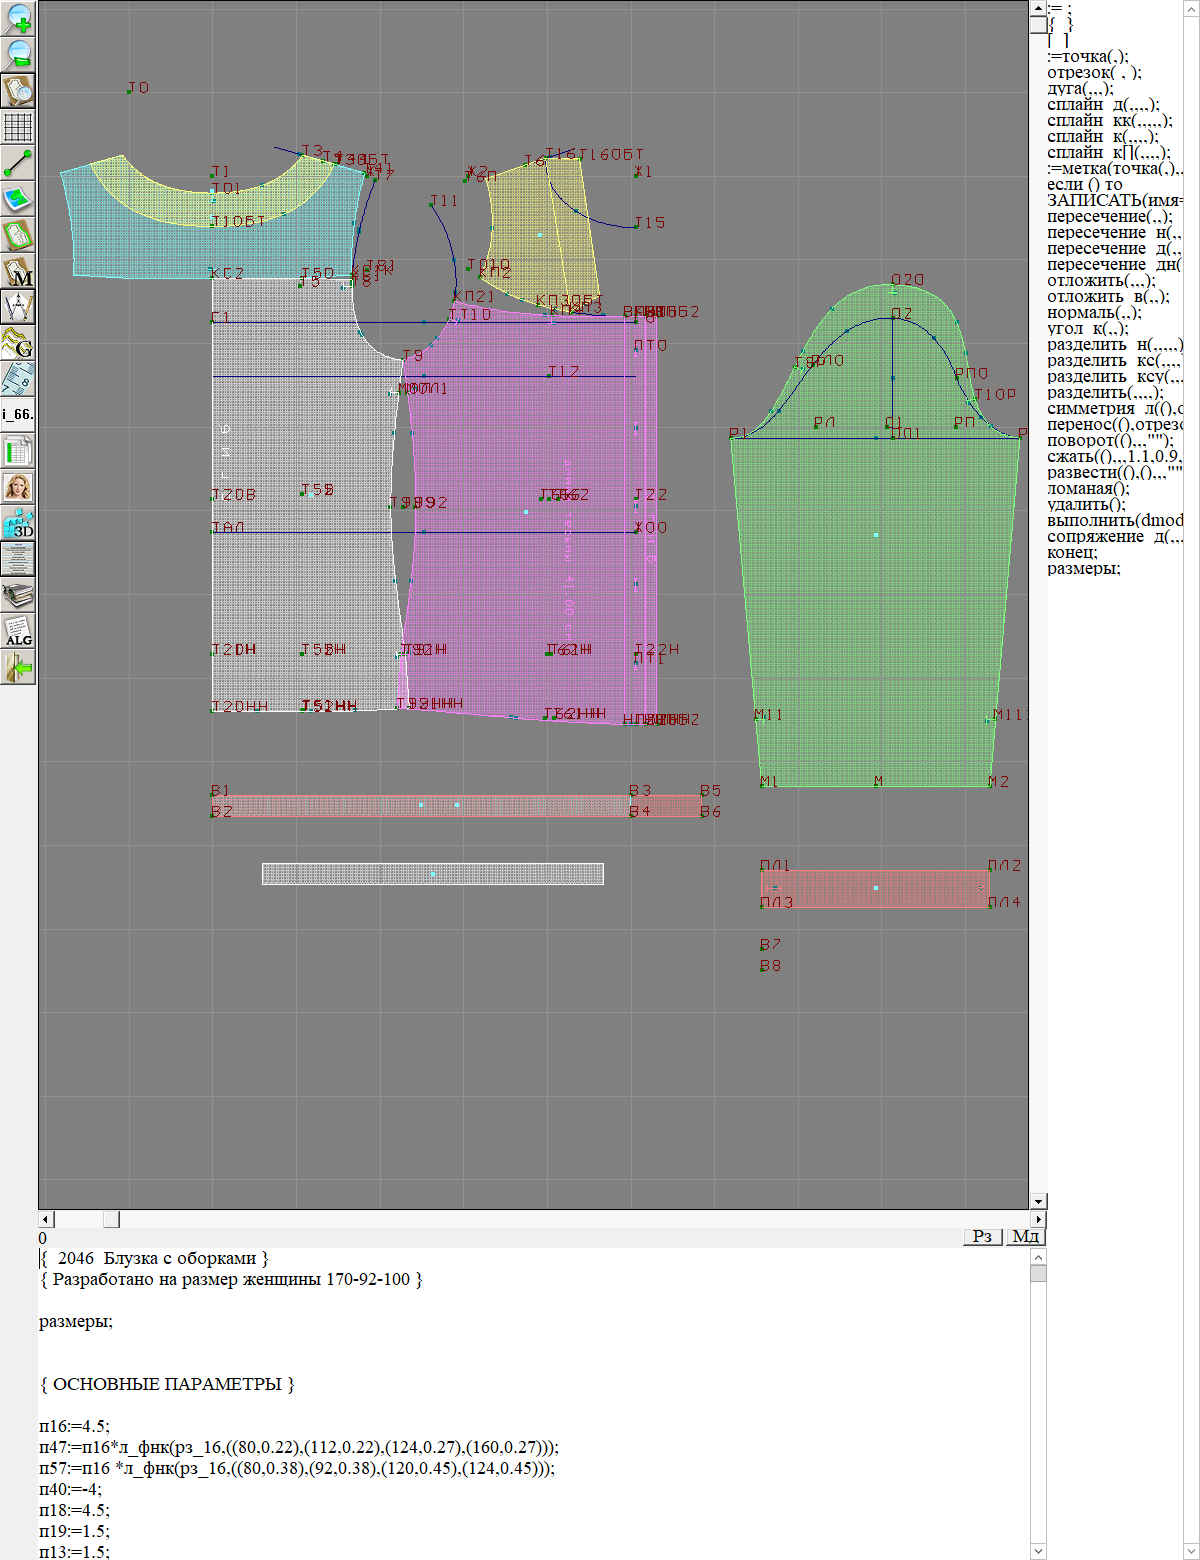1200x1560 pixels.
Task: Open the woman's face mannequin icon
Action: pyautogui.click(x=18, y=487)
